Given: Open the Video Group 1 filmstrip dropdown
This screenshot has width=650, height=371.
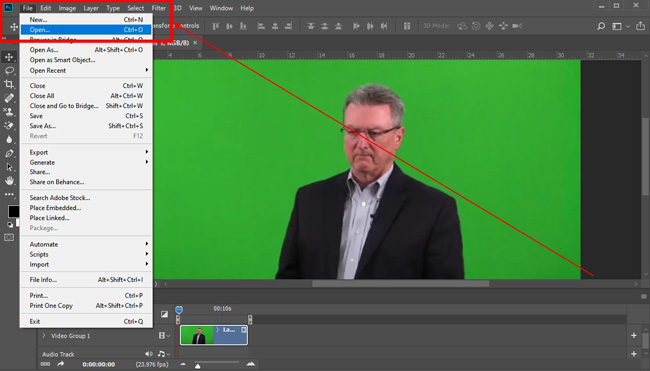Looking at the screenshot, I should click(164, 335).
